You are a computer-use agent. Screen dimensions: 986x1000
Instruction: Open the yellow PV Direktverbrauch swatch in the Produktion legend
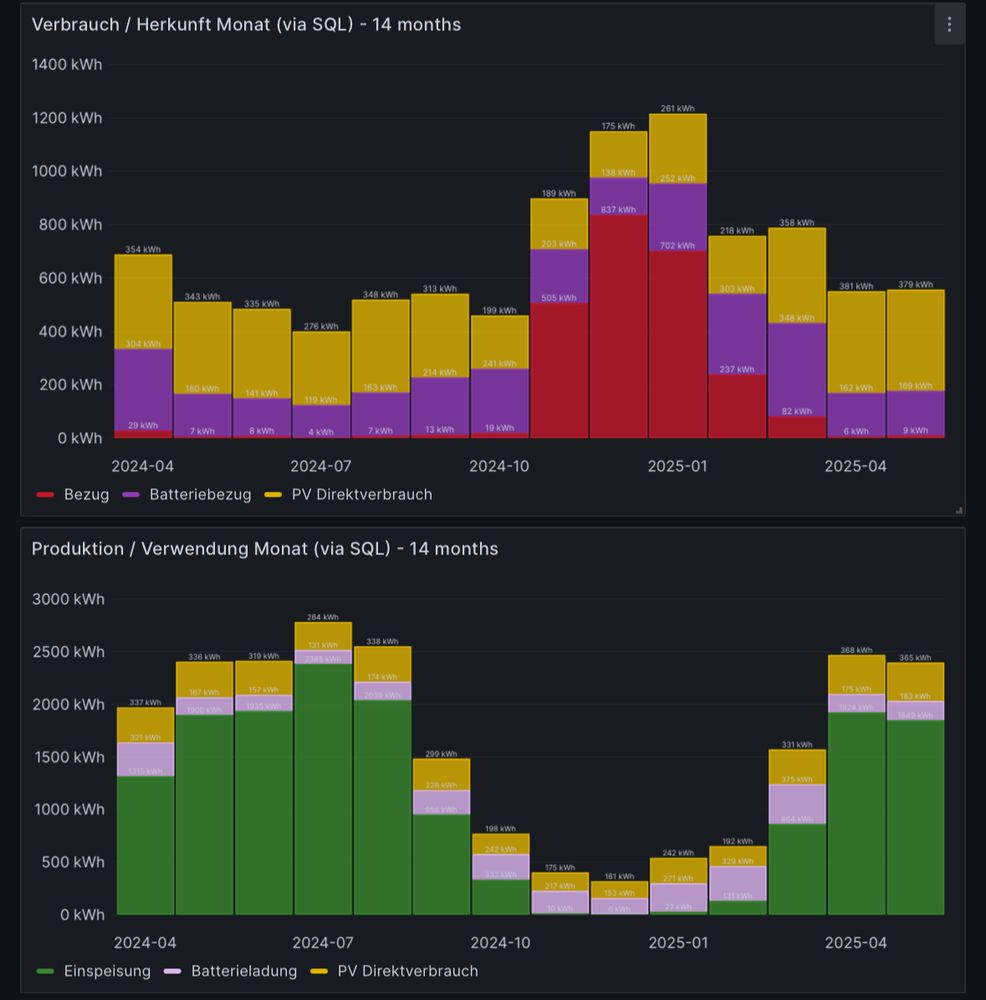(x=319, y=971)
